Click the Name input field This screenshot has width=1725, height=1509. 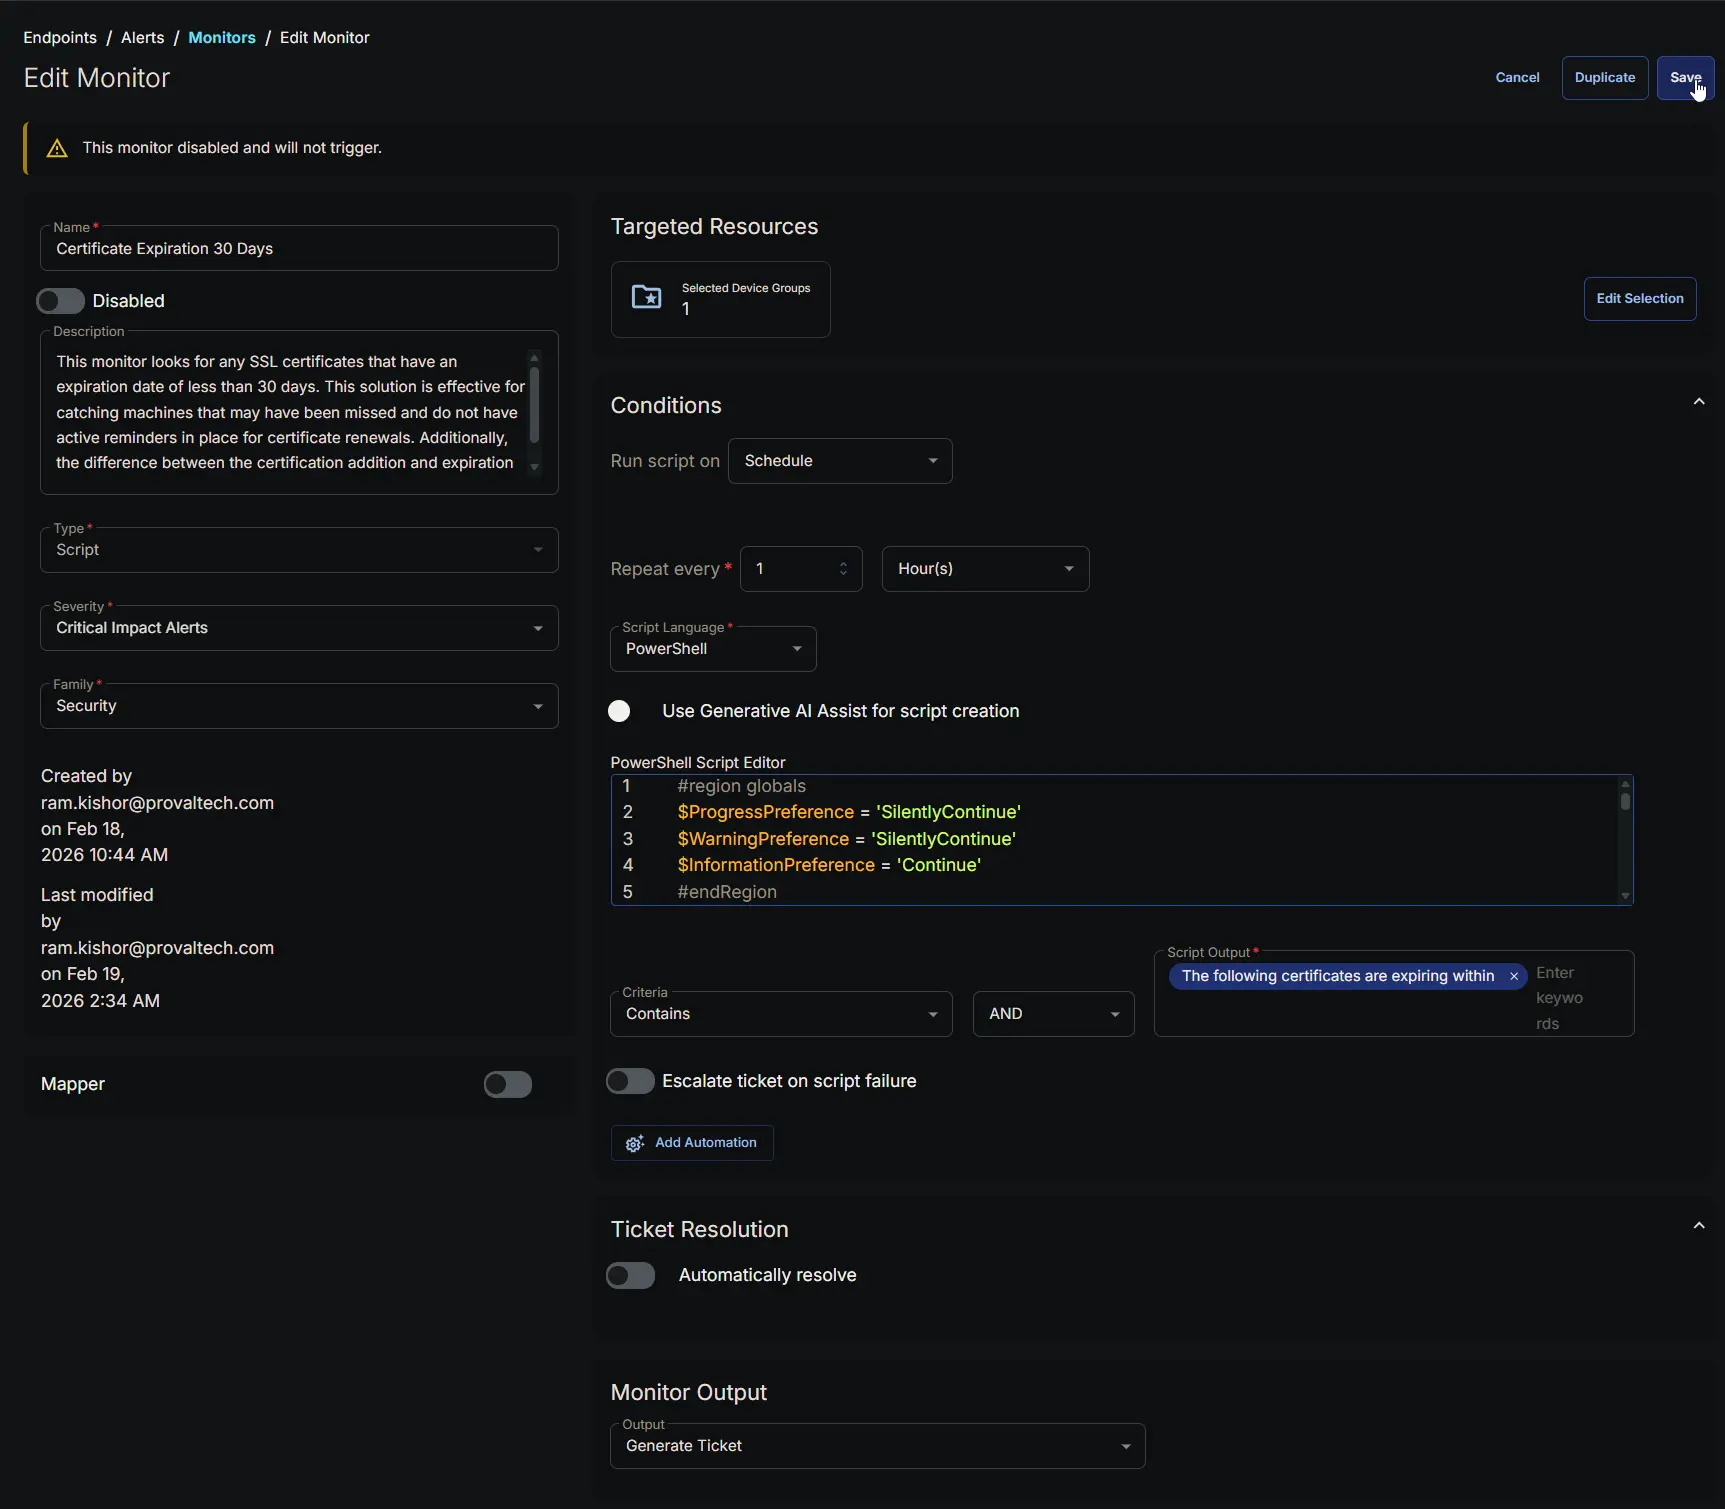tap(298, 249)
